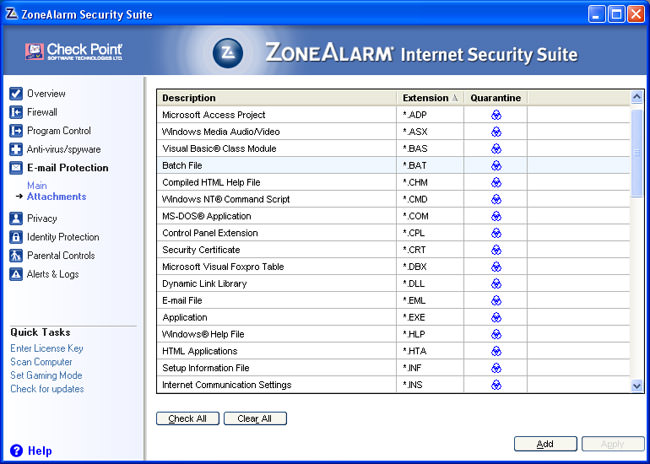The image size is (650, 464).
Task: Open the Enter License Key link
Action: [x=47, y=348]
